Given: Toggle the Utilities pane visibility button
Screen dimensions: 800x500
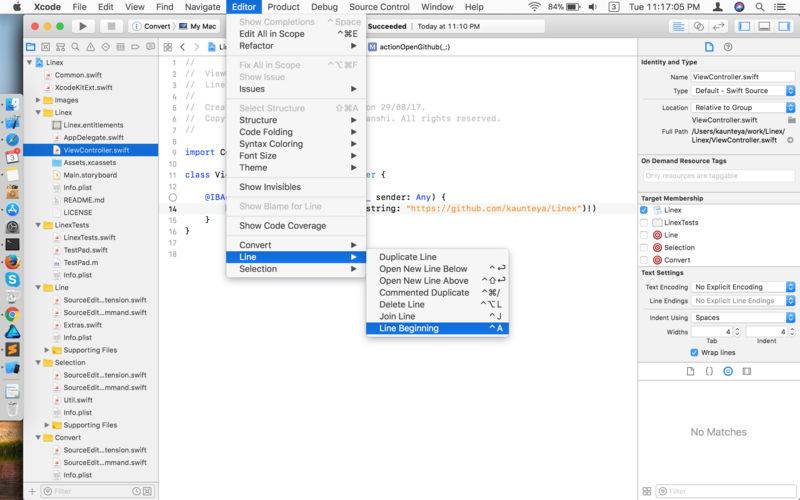Looking at the screenshot, I should point(784,27).
